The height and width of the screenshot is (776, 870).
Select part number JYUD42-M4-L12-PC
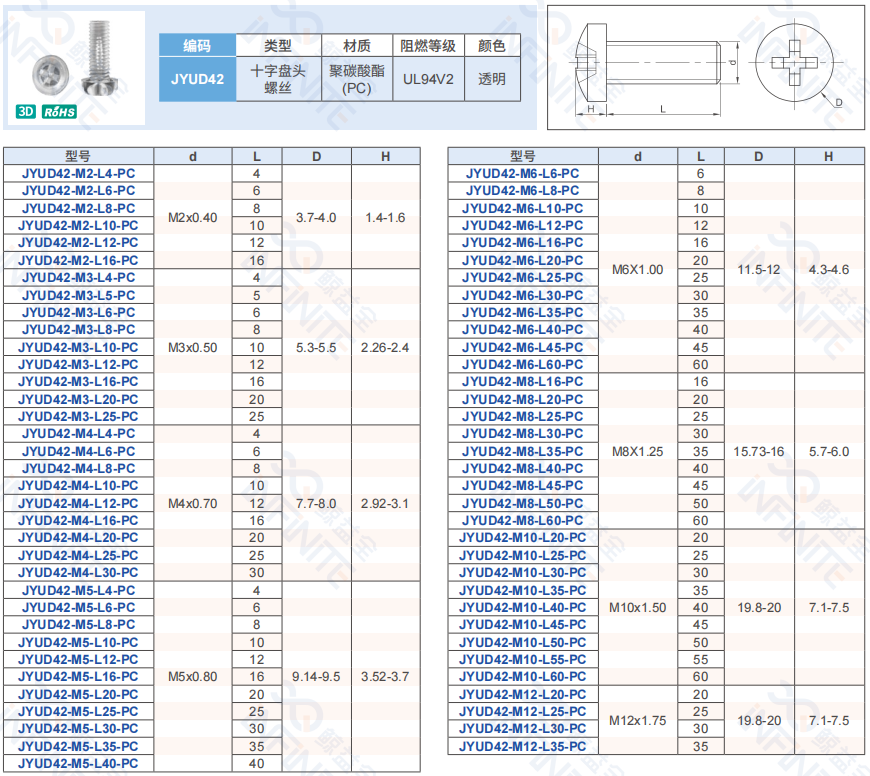(78, 503)
